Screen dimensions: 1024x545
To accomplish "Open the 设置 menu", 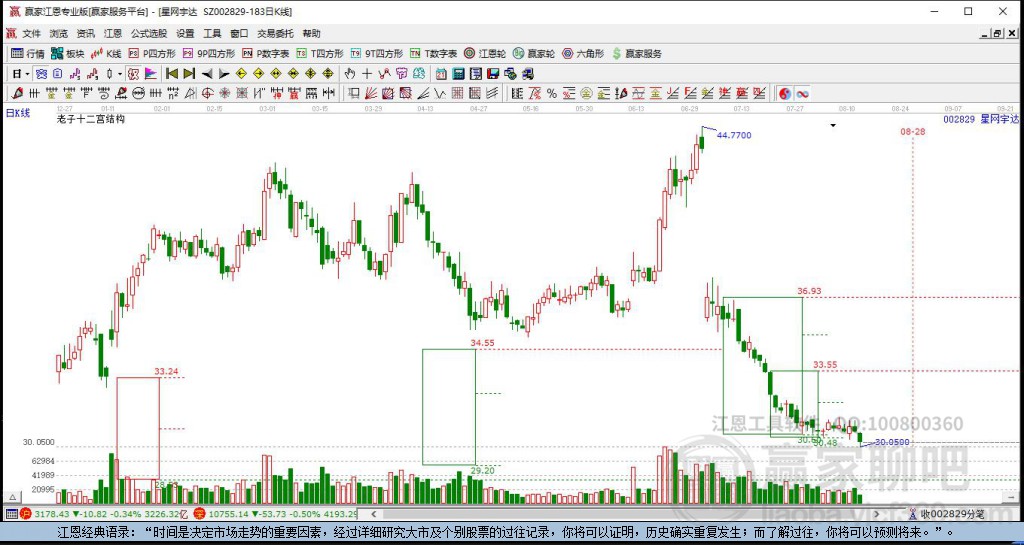I will pyautogui.click(x=185, y=33).
